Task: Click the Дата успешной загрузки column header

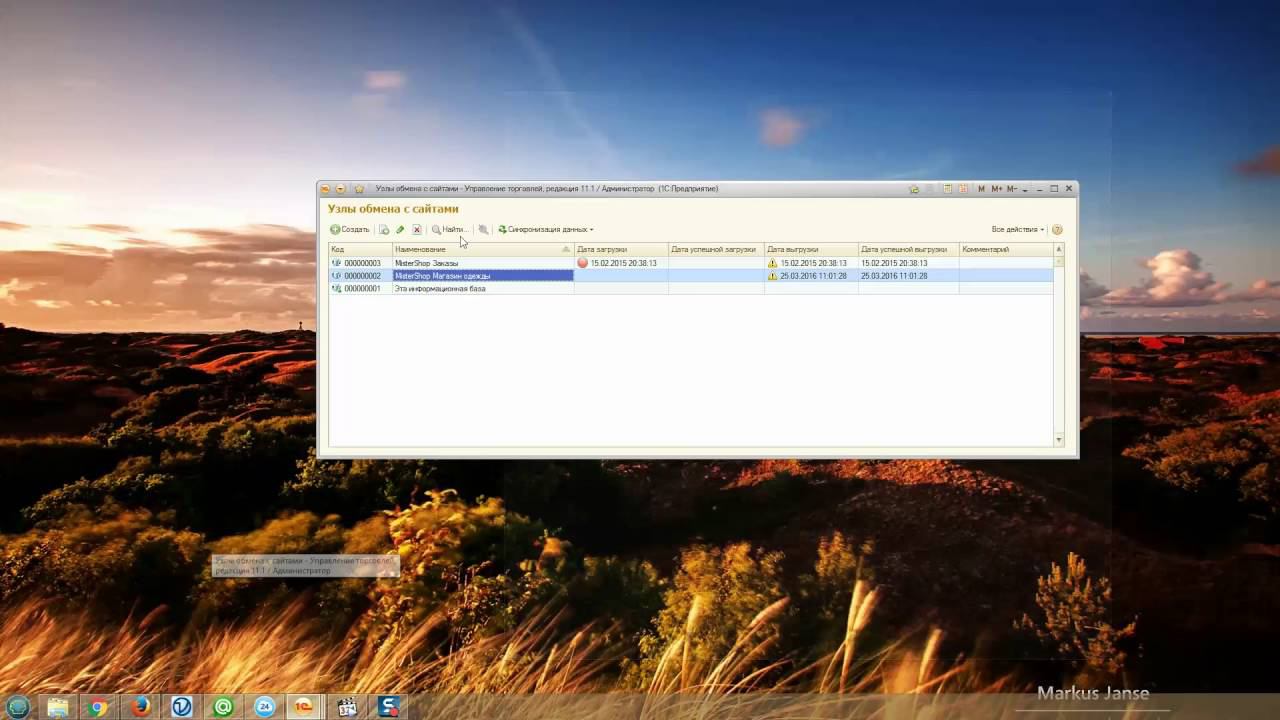Action: tap(716, 249)
